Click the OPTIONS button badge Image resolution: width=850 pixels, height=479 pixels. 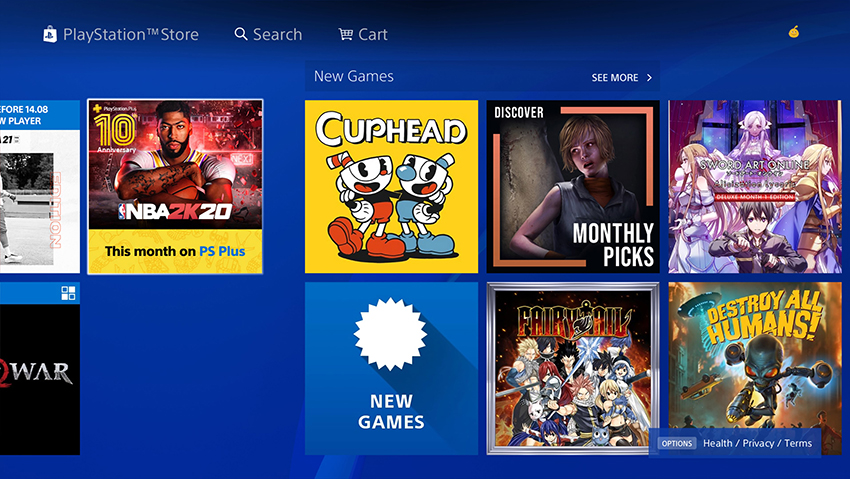(x=677, y=443)
